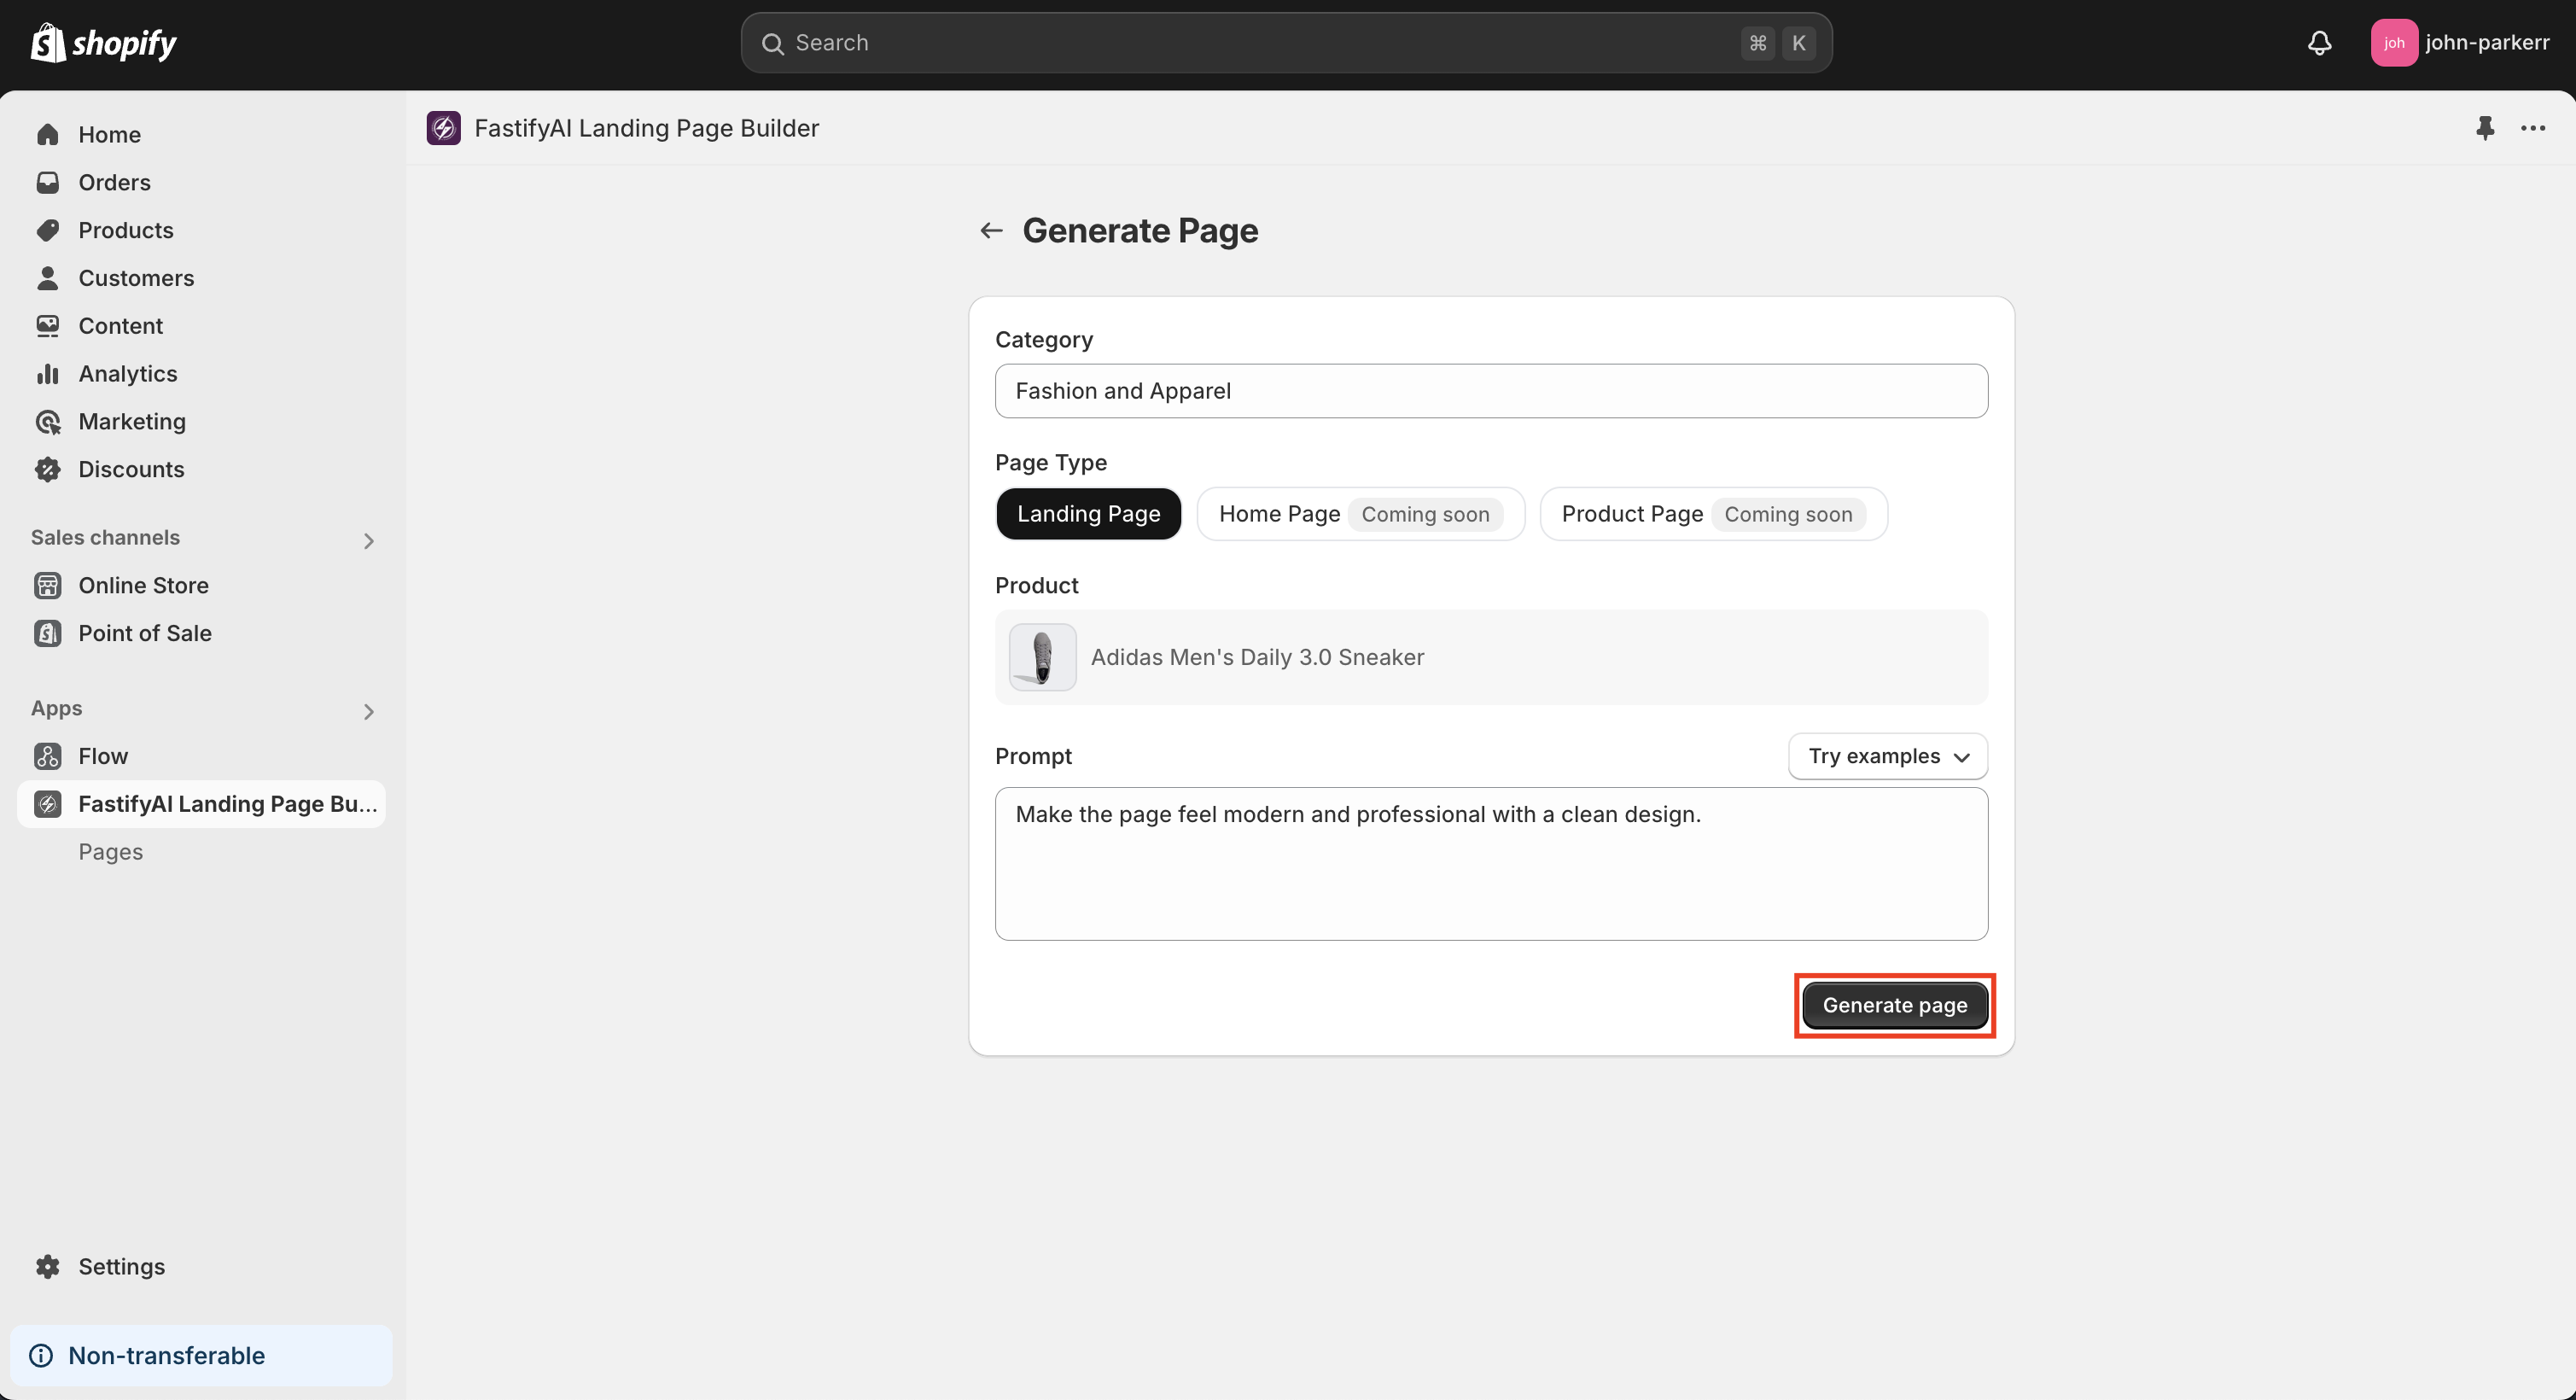Click into the Search field
The height and width of the screenshot is (1400, 2576).
[1286, 43]
